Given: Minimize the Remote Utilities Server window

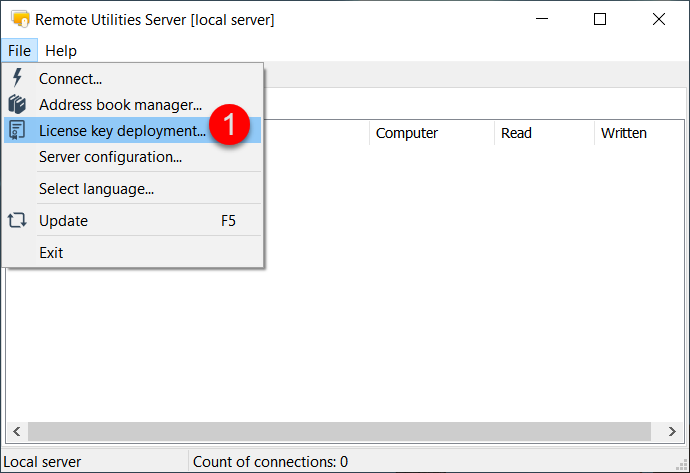Looking at the screenshot, I should (x=542, y=19).
